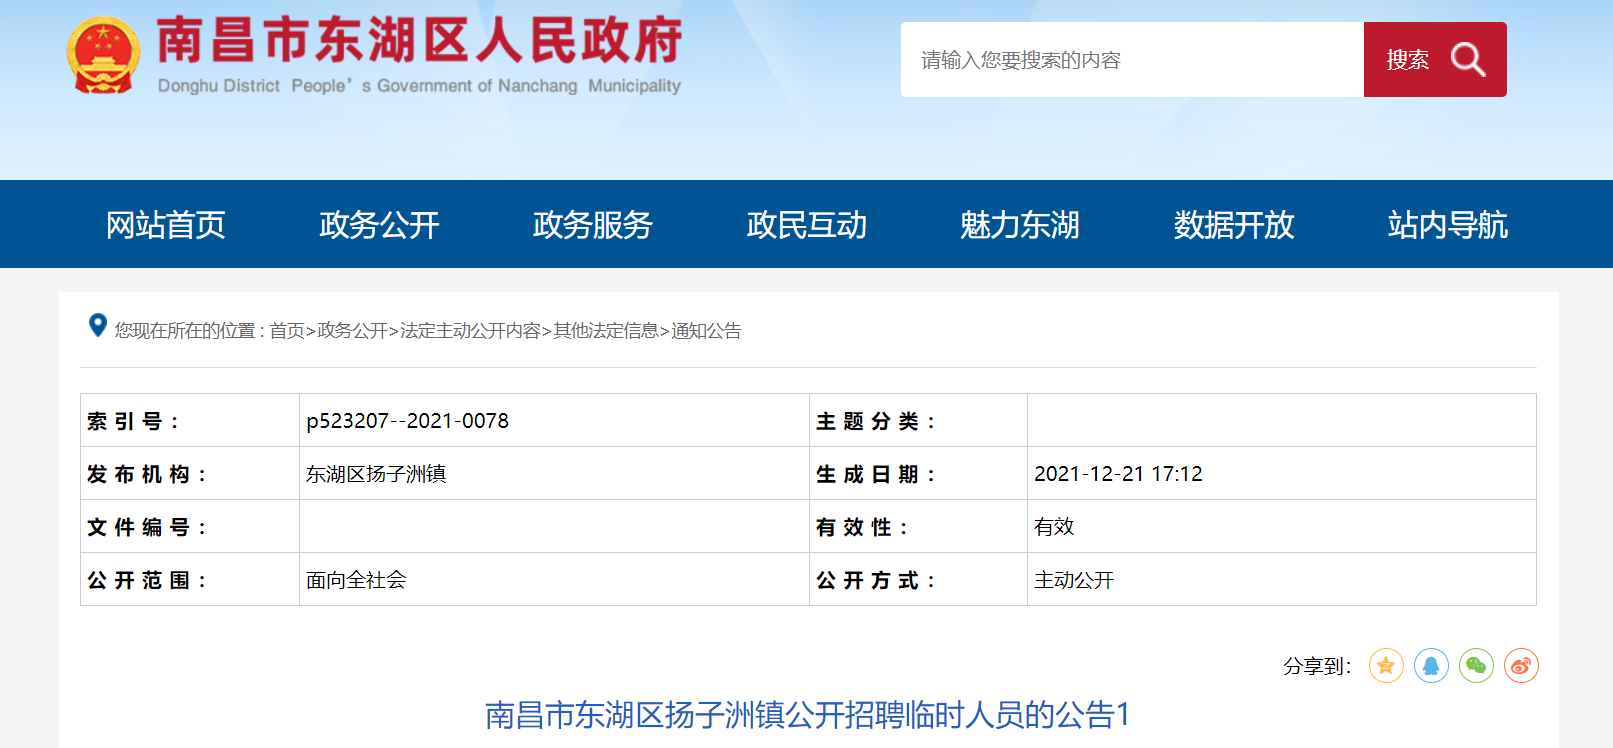This screenshot has width=1613, height=748.
Task: Click the 分享到 label
Action: point(1317,666)
